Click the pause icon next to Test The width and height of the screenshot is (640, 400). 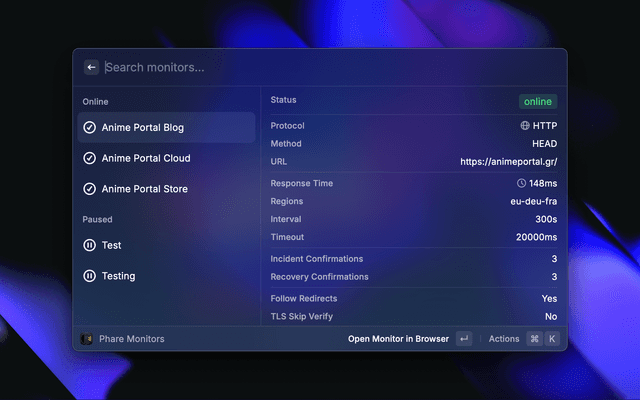90,245
